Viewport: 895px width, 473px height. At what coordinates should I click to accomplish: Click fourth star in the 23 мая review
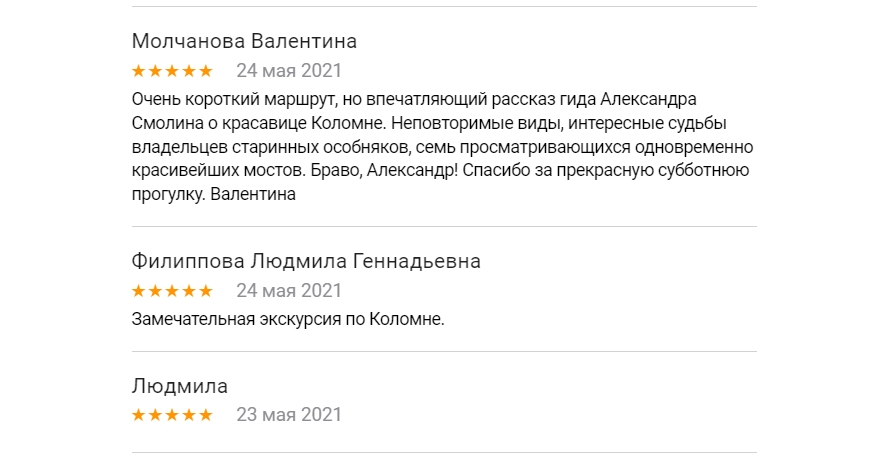(189, 415)
